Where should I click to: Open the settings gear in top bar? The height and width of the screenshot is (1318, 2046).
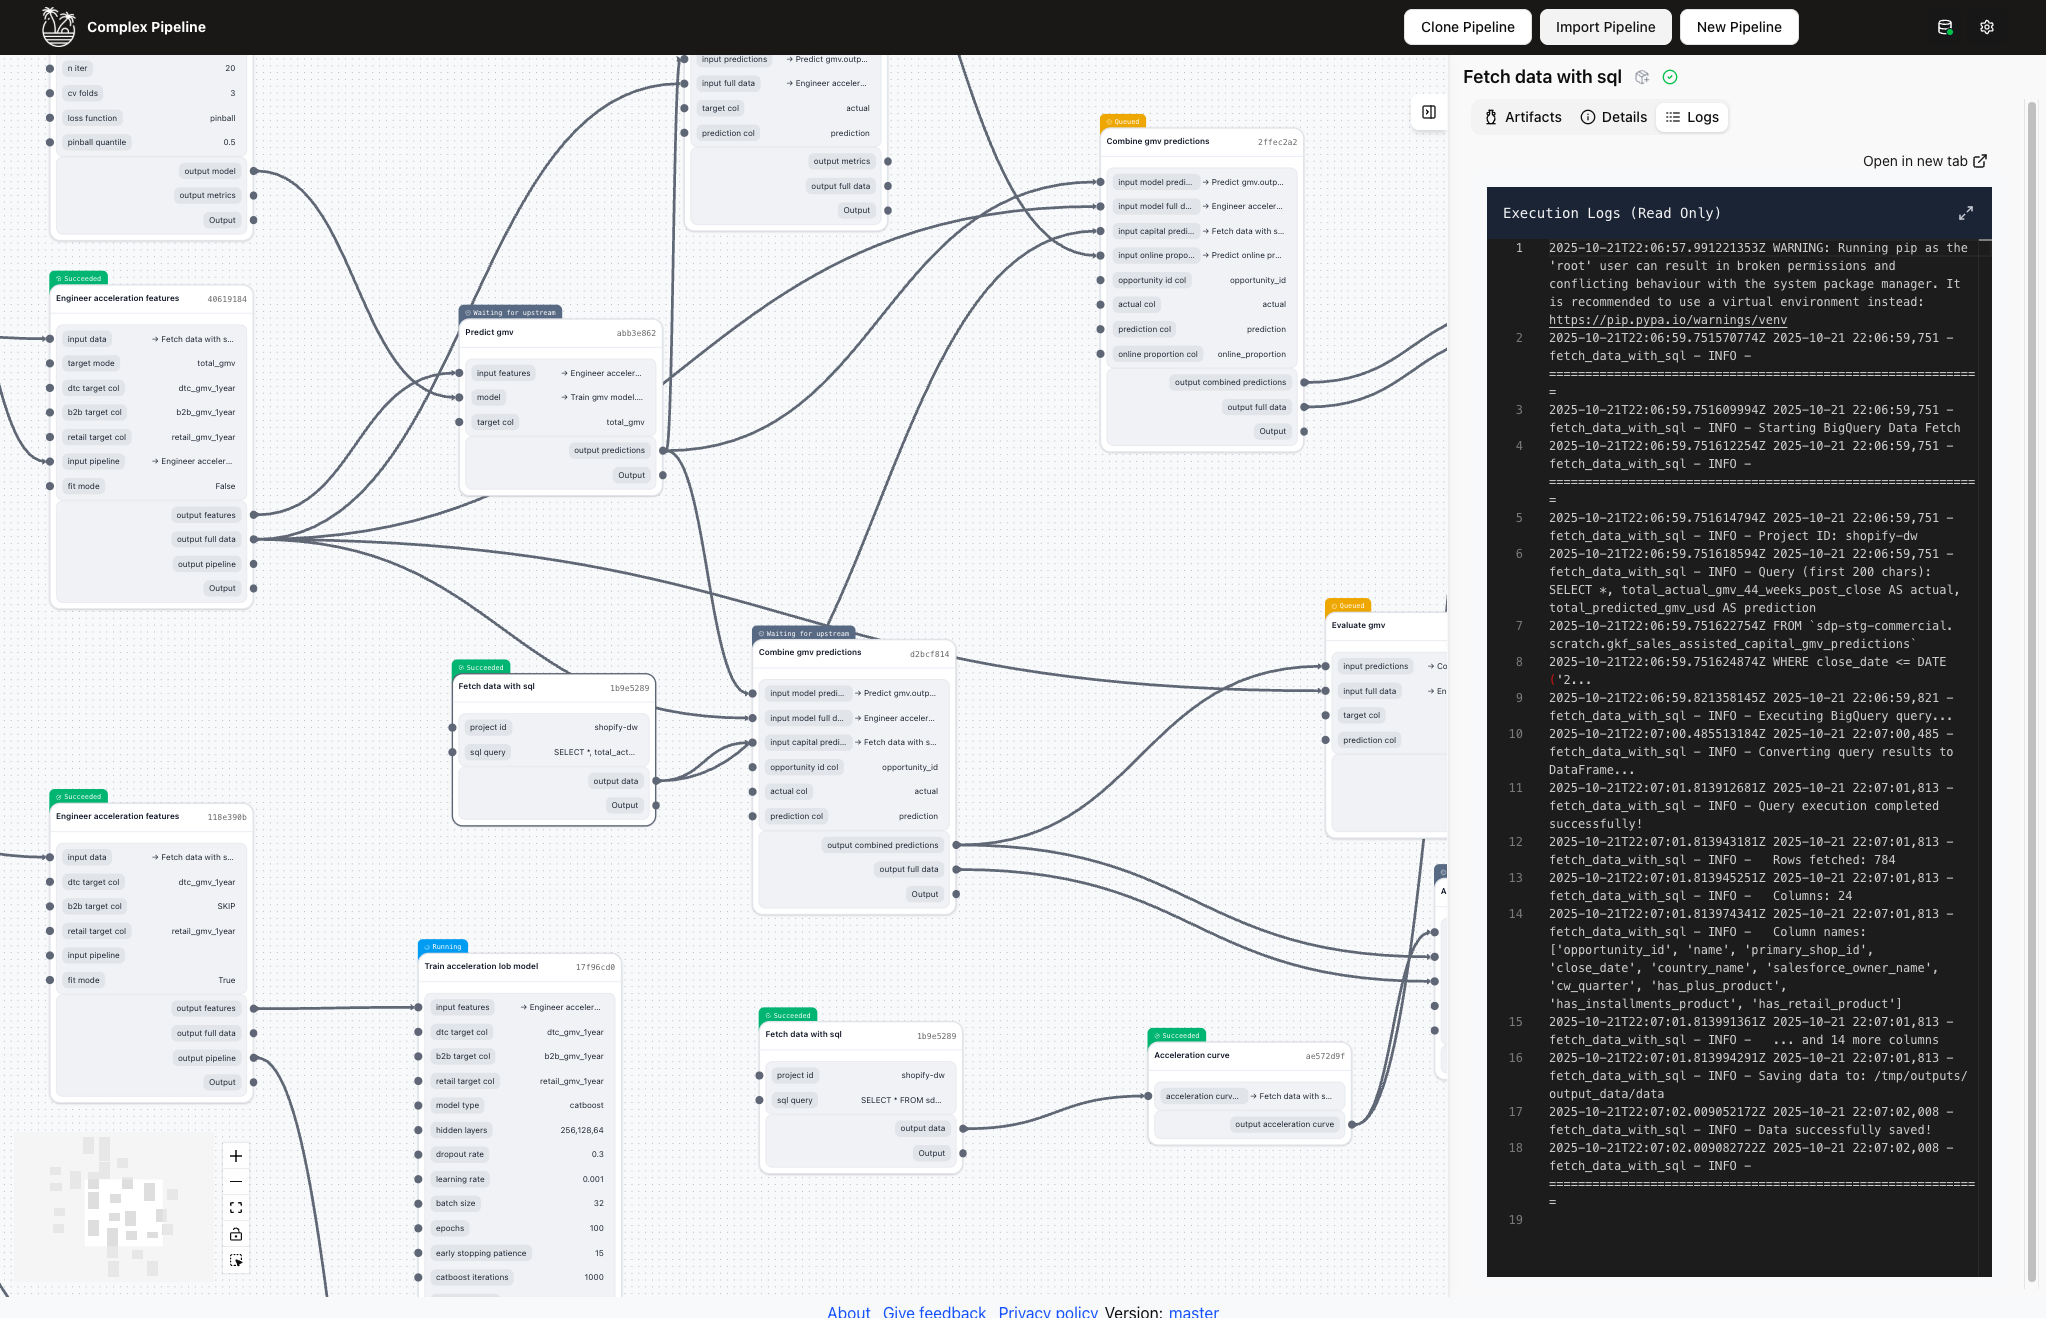(x=1987, y=27)
